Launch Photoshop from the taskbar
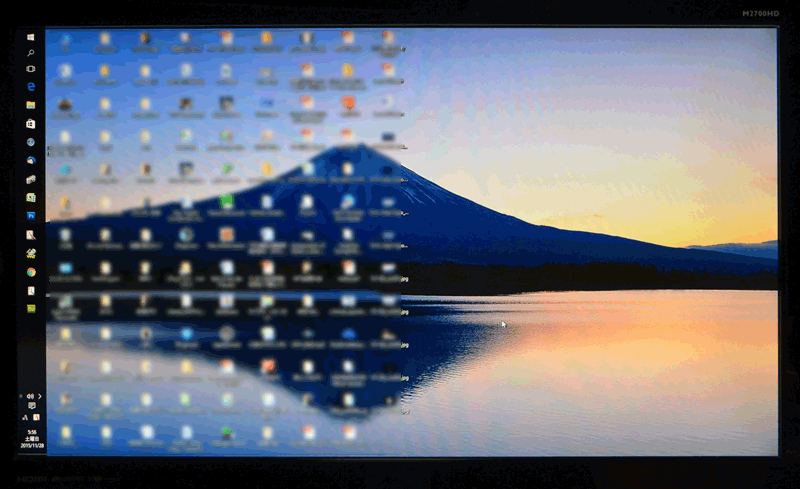800x489 pixels. tap(31, 216)
